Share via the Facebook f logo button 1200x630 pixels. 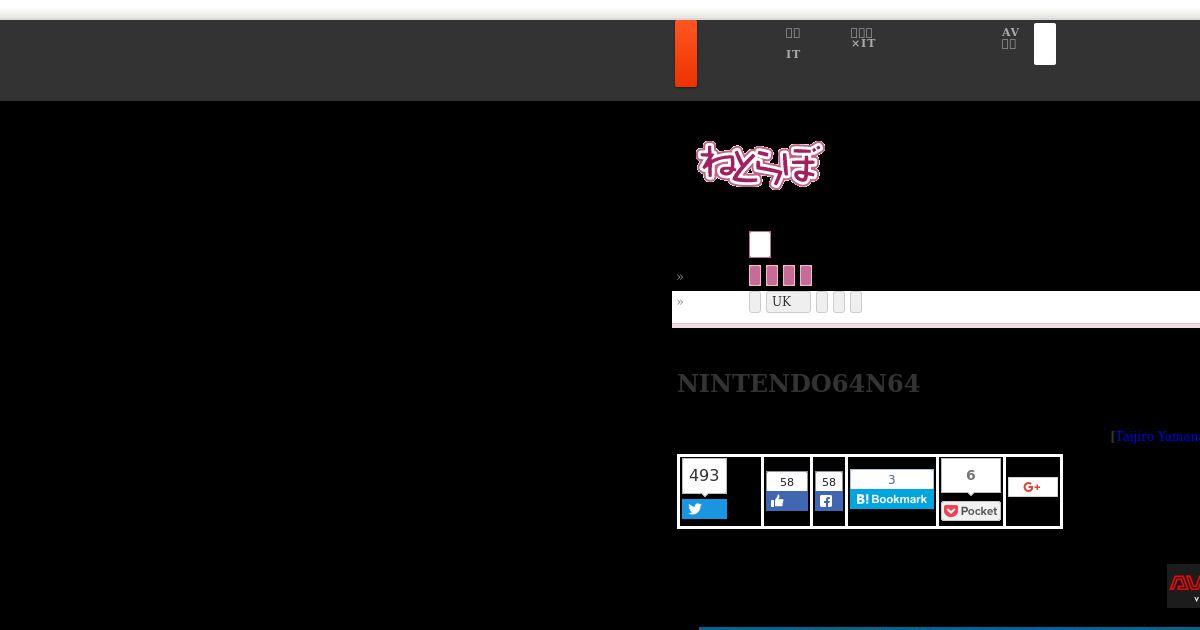coord(828,501)
